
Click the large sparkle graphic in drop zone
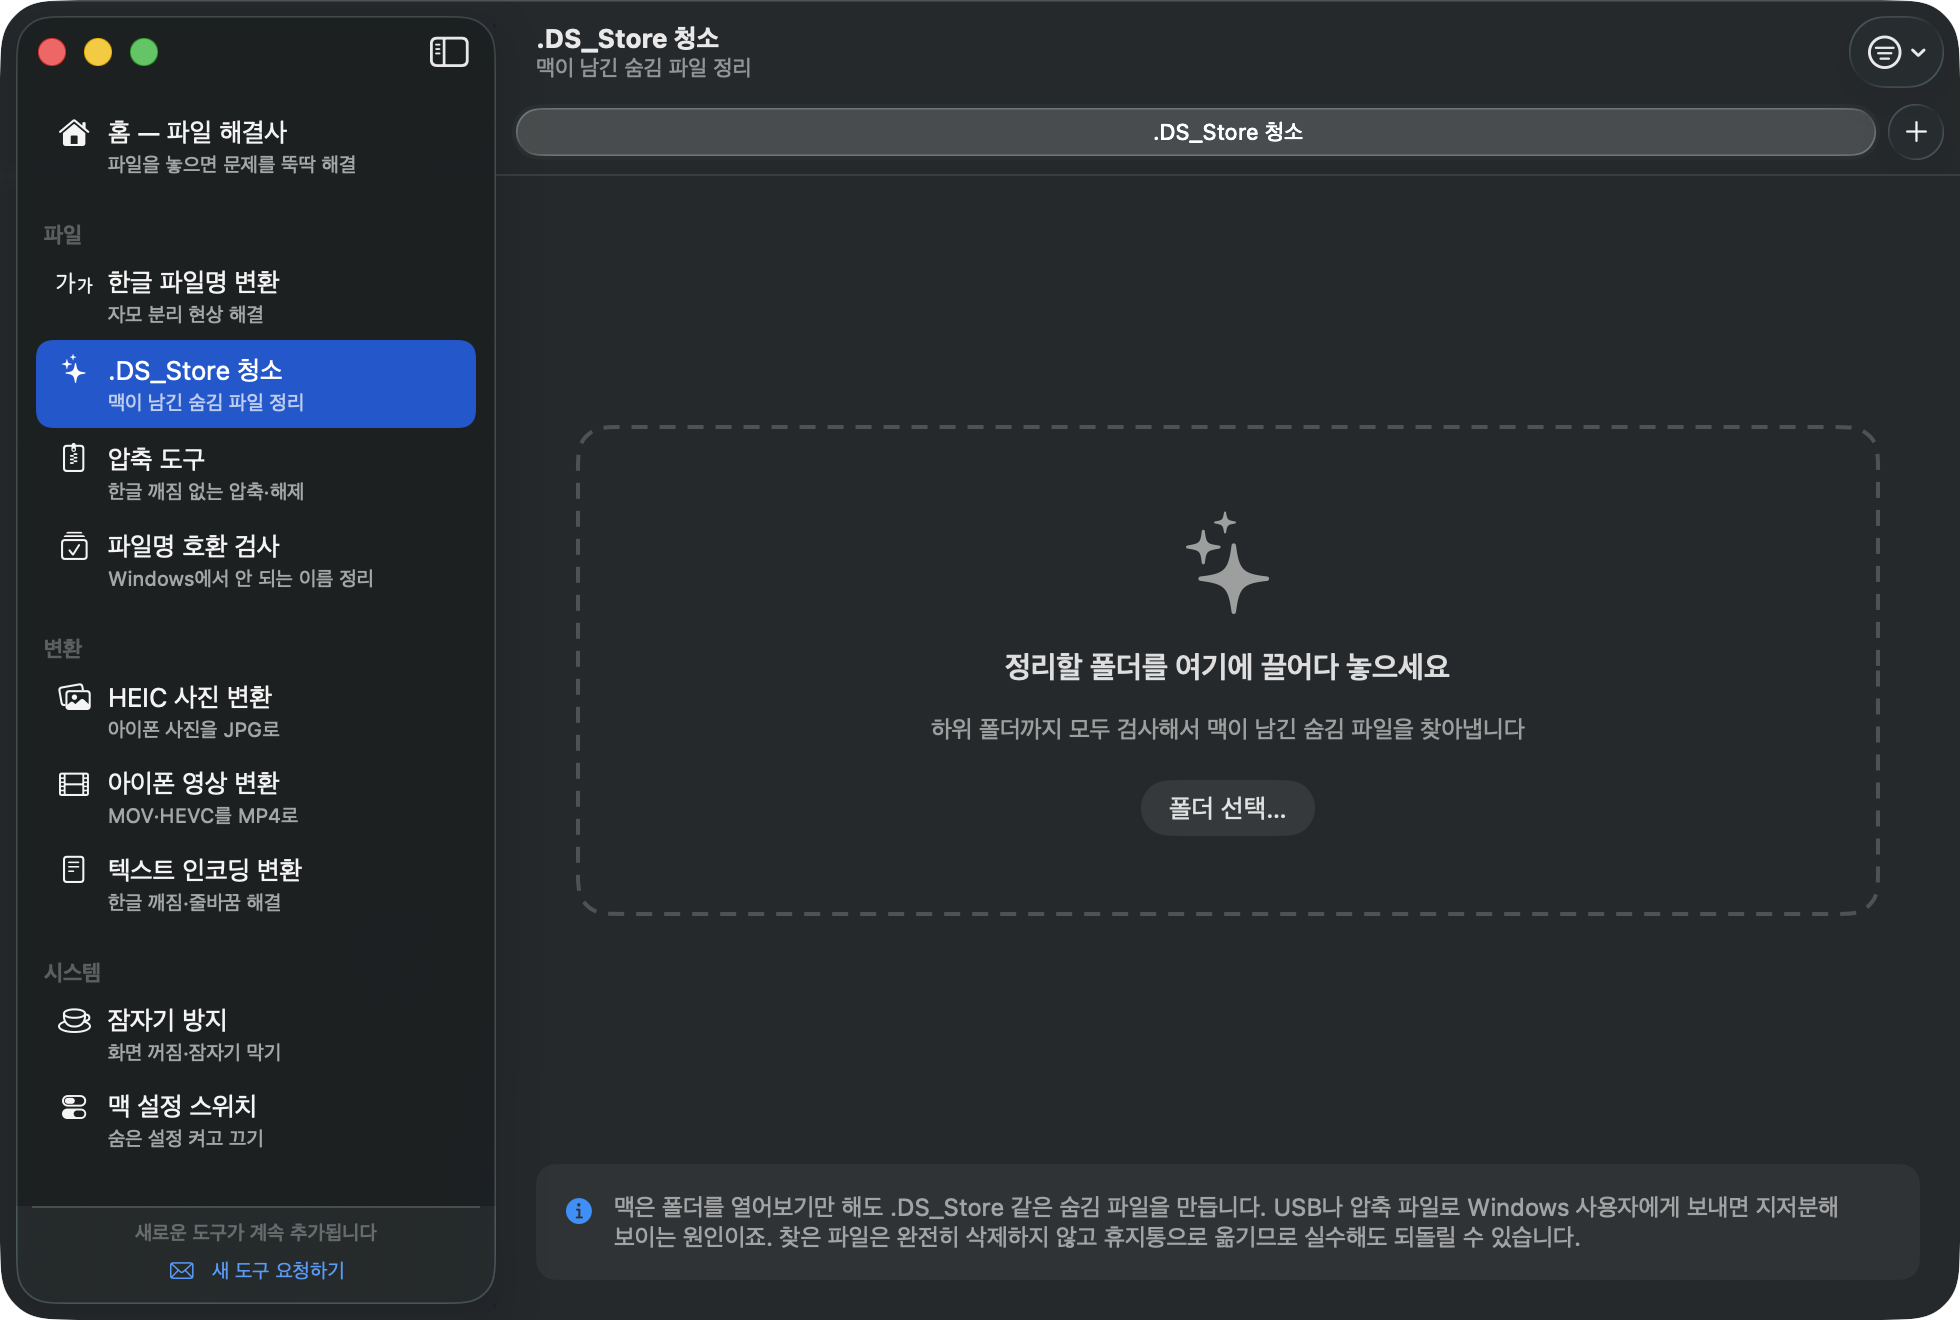click(x=1227, y=562)
